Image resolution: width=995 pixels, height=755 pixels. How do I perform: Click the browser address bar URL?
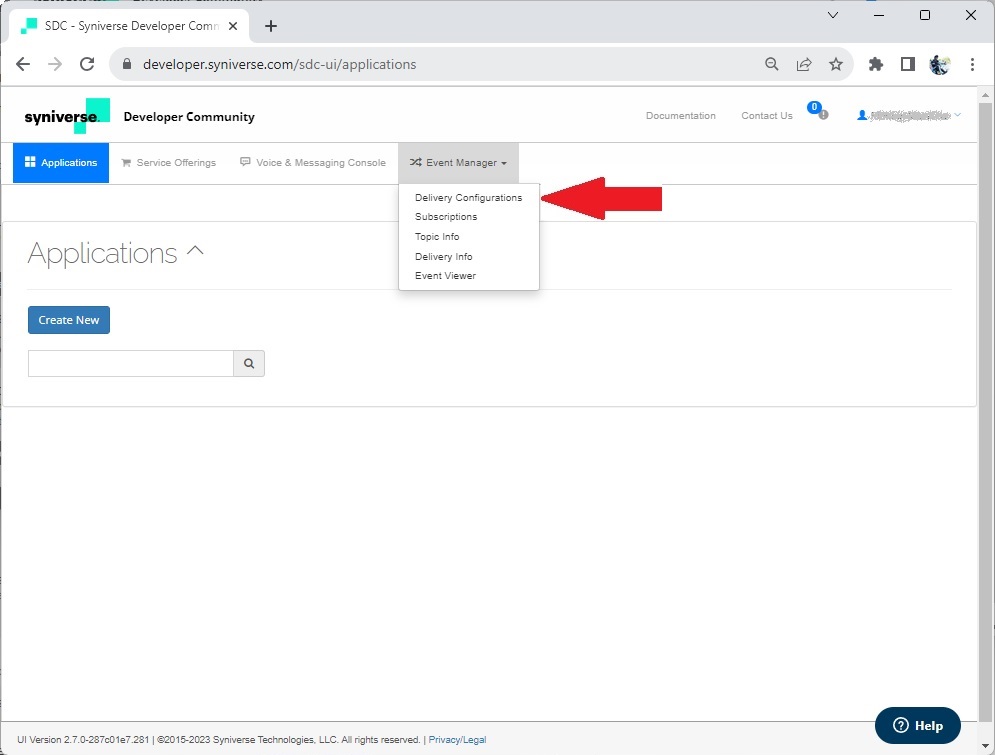point(279,64)
